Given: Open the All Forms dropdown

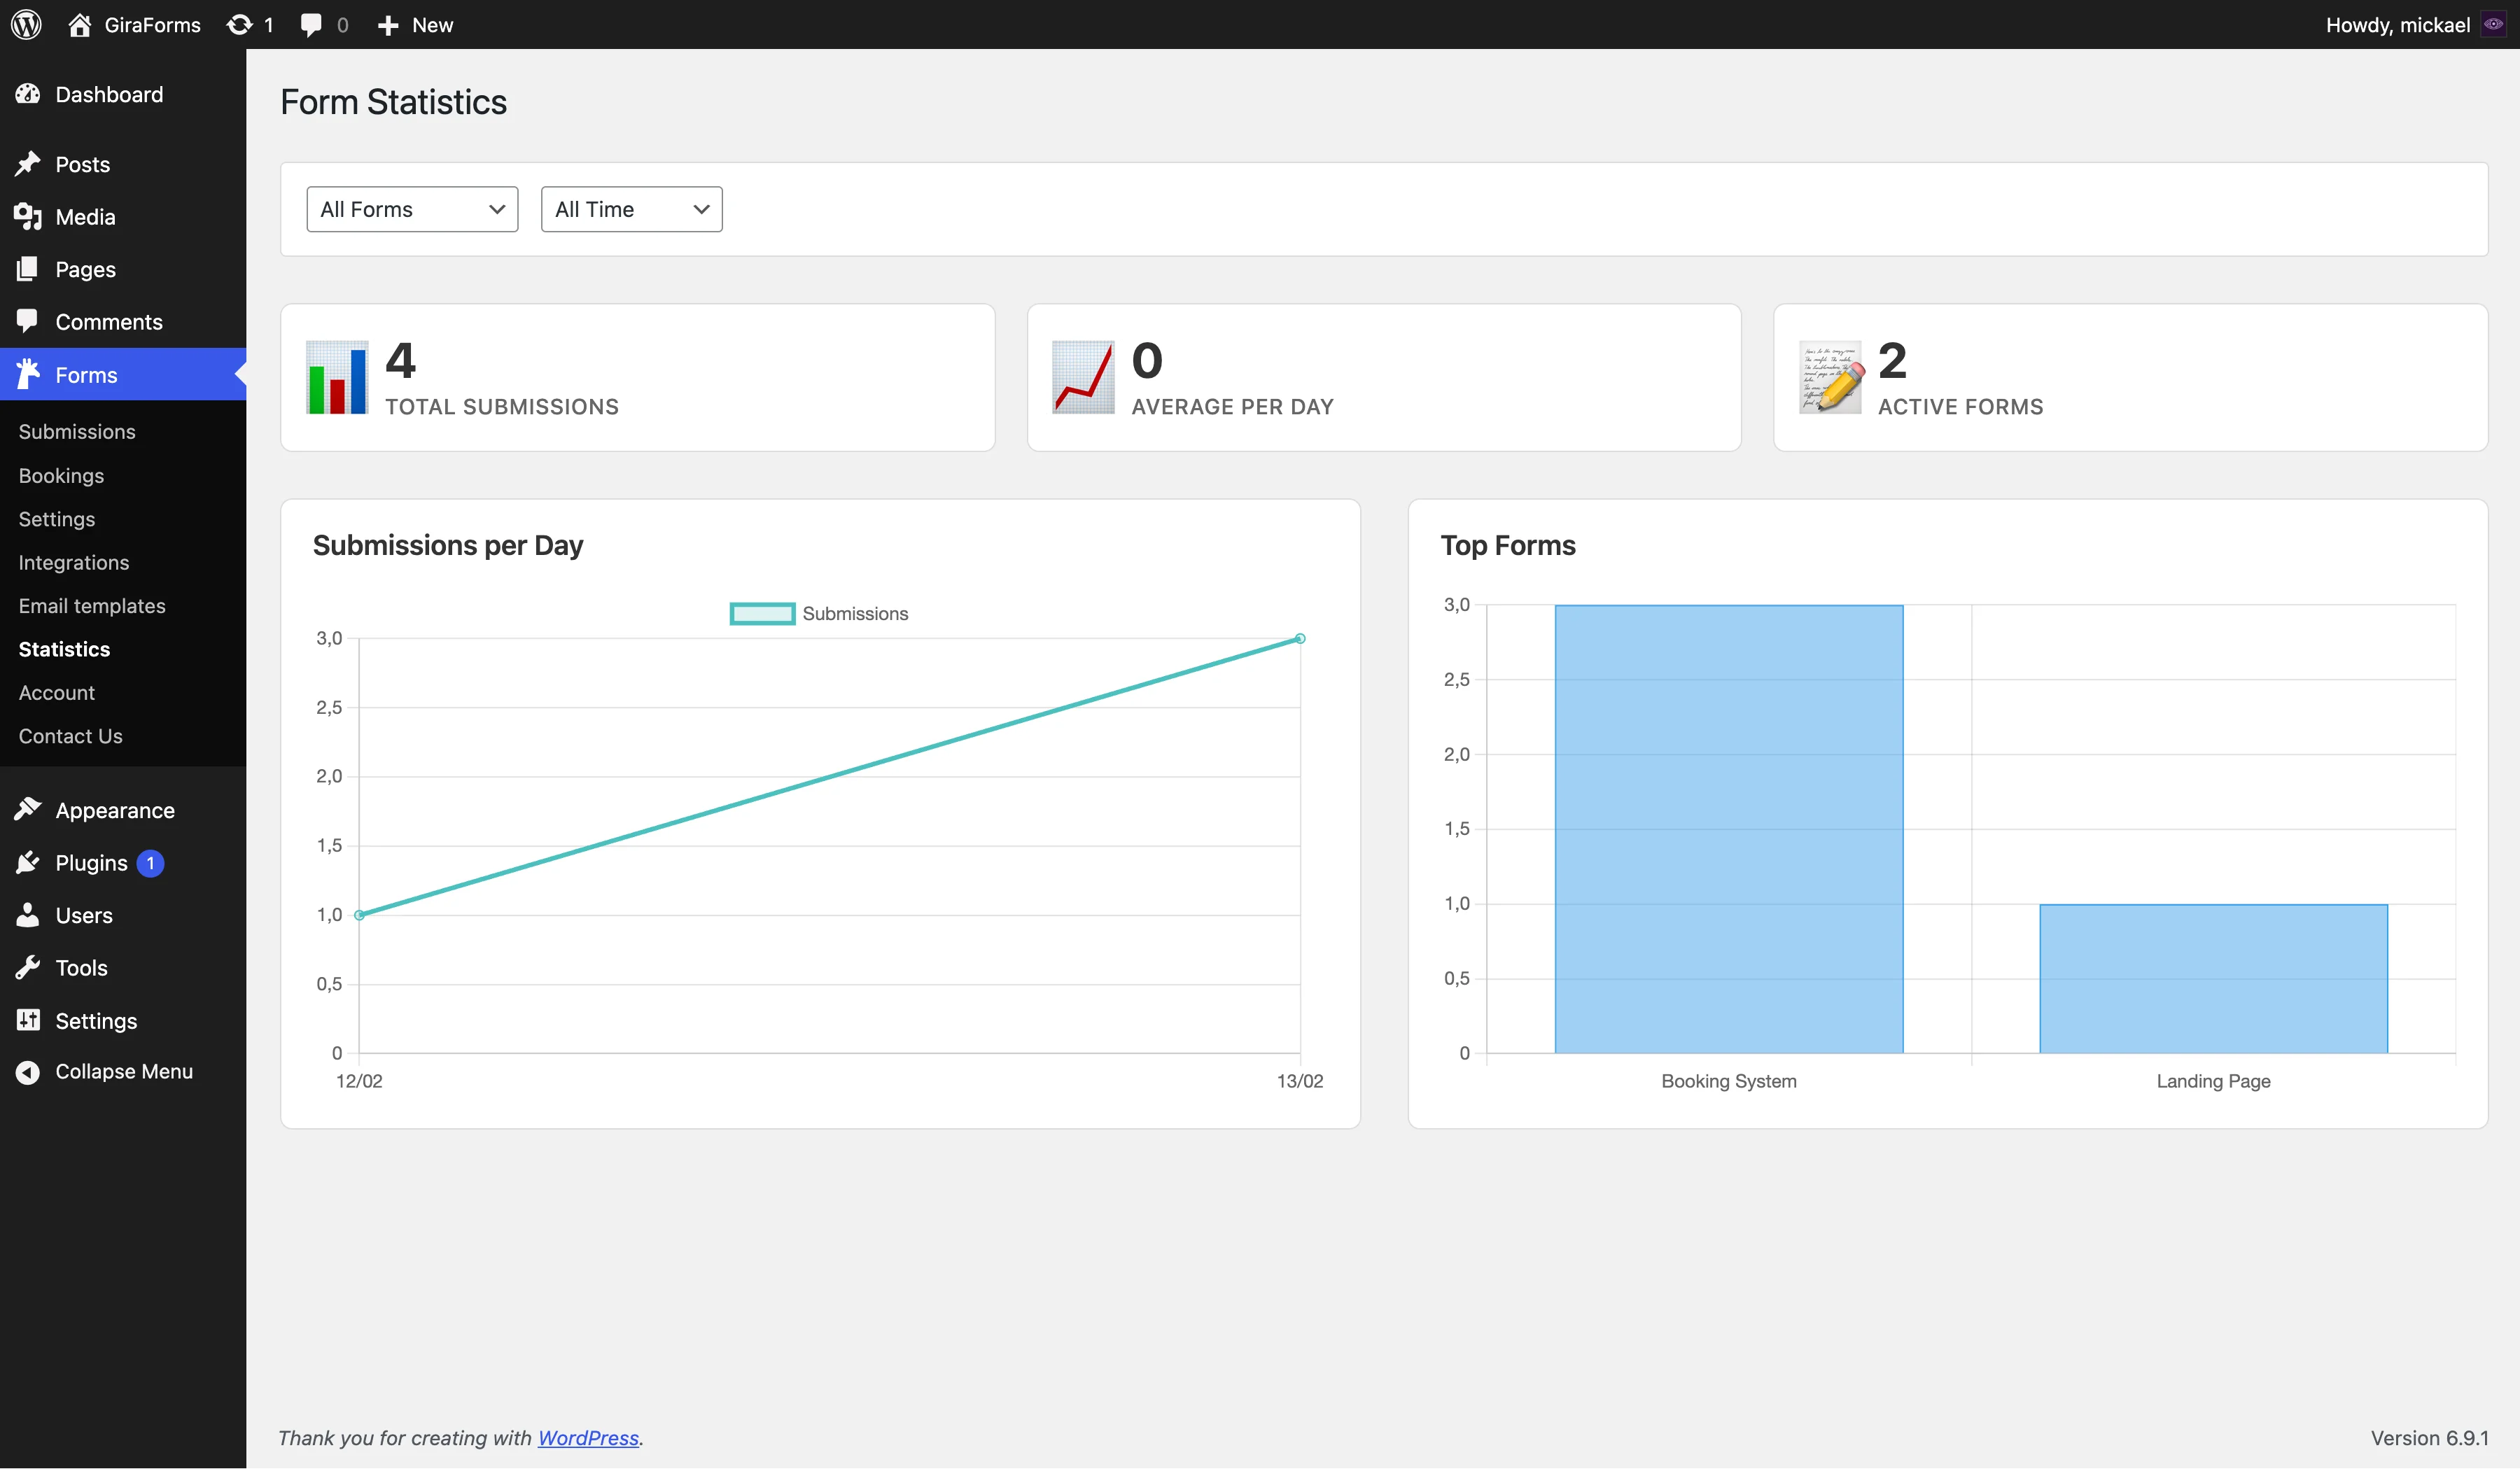Looking at the screenshot, I should [x=412, y=209].
